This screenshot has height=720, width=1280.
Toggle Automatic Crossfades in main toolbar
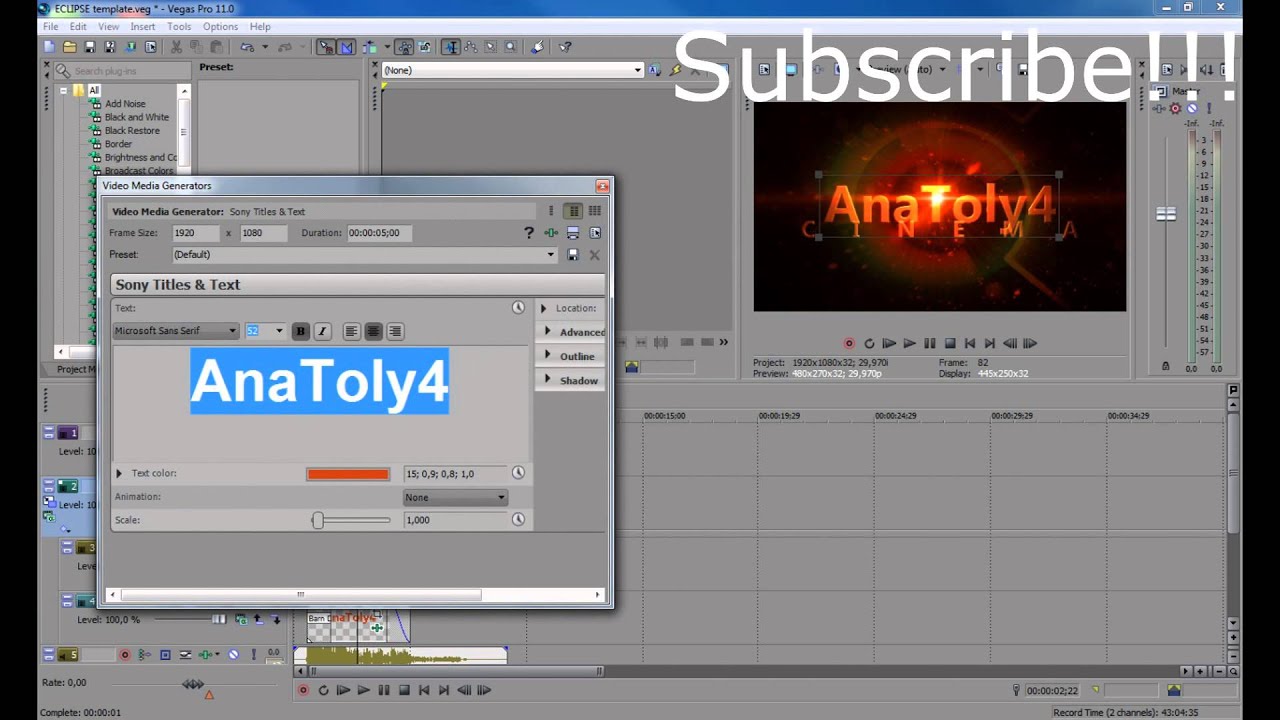pyautogui.click(x=347, y=46)
